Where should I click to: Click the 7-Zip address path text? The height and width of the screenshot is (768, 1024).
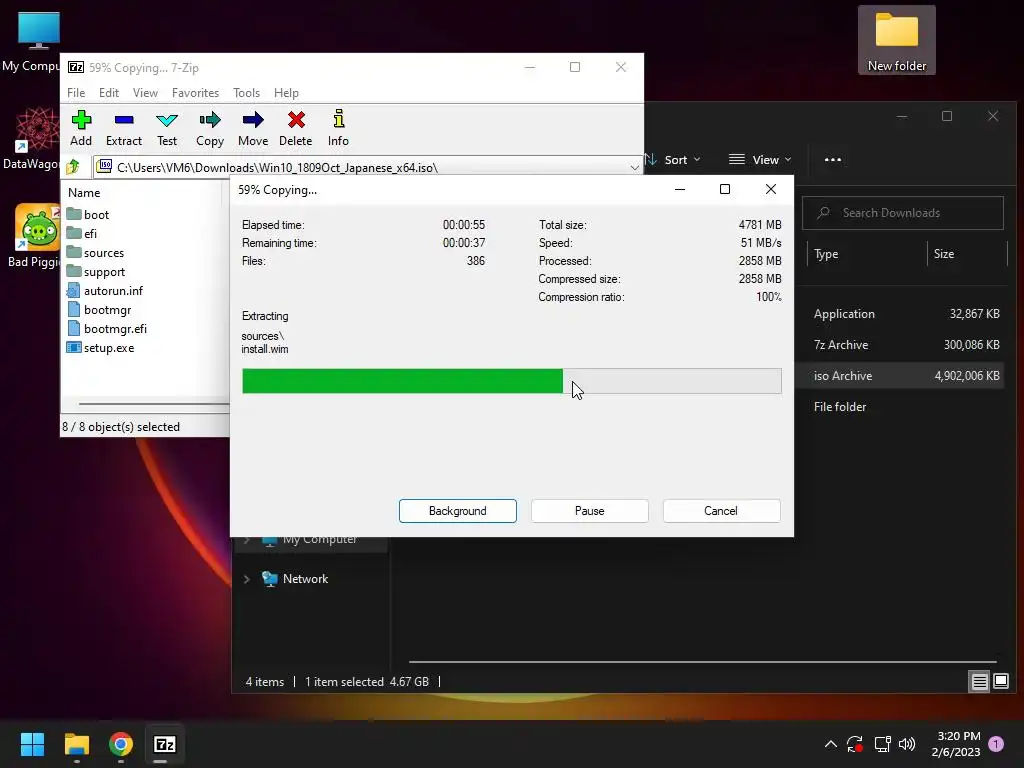tap(277, 168)
